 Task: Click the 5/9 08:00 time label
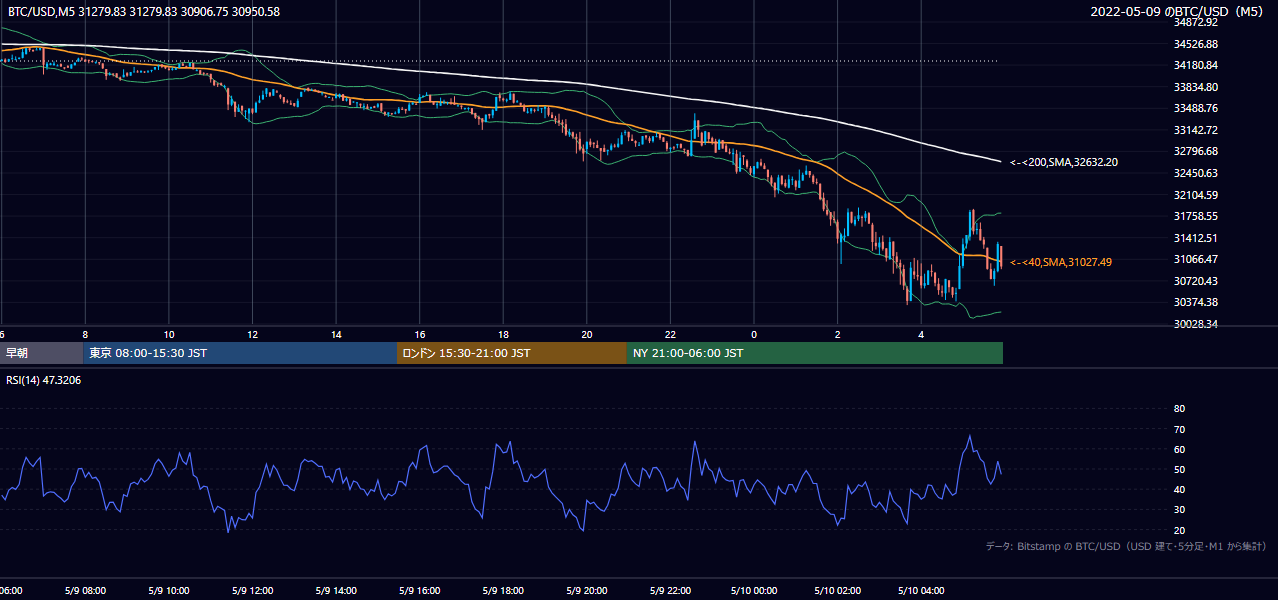pos(84,591)
